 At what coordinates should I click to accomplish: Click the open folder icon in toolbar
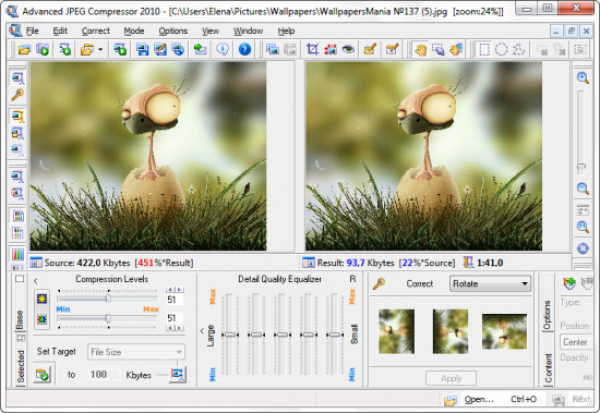[24, 49]
